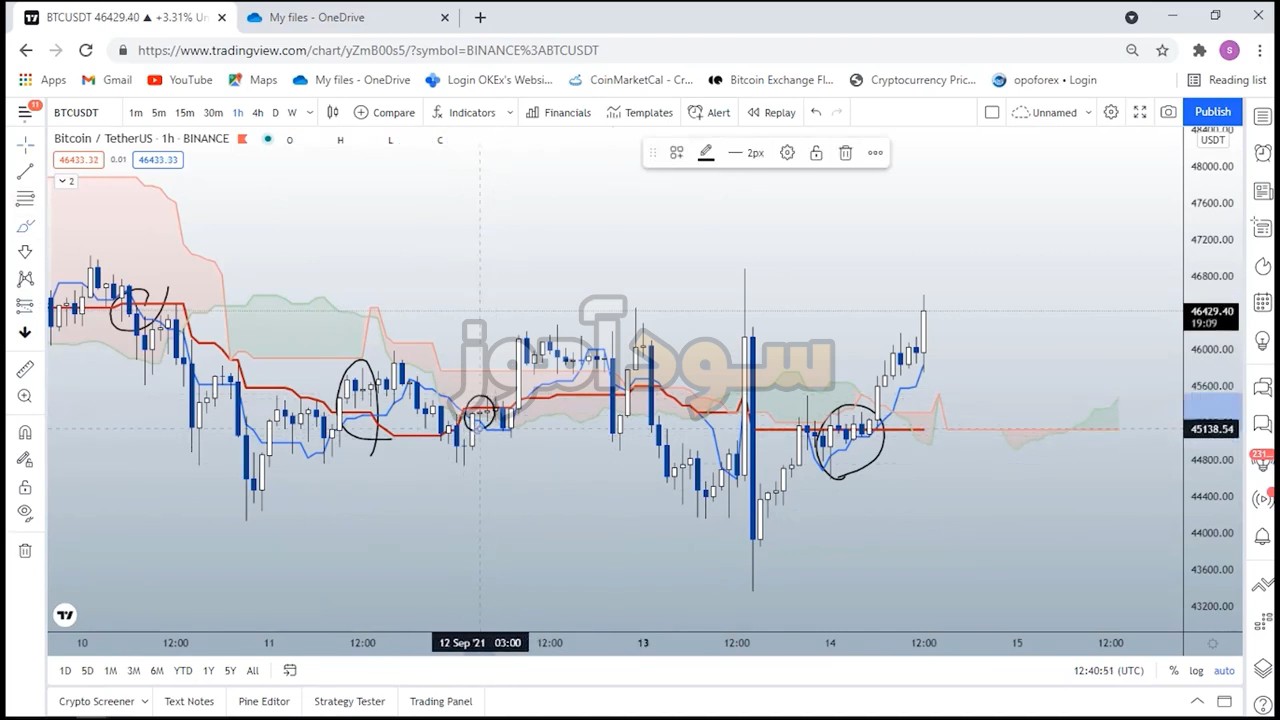Start bar Replay mode
Image resolution: width=1280 pixels, height=720 pixels.
(771, 112)
